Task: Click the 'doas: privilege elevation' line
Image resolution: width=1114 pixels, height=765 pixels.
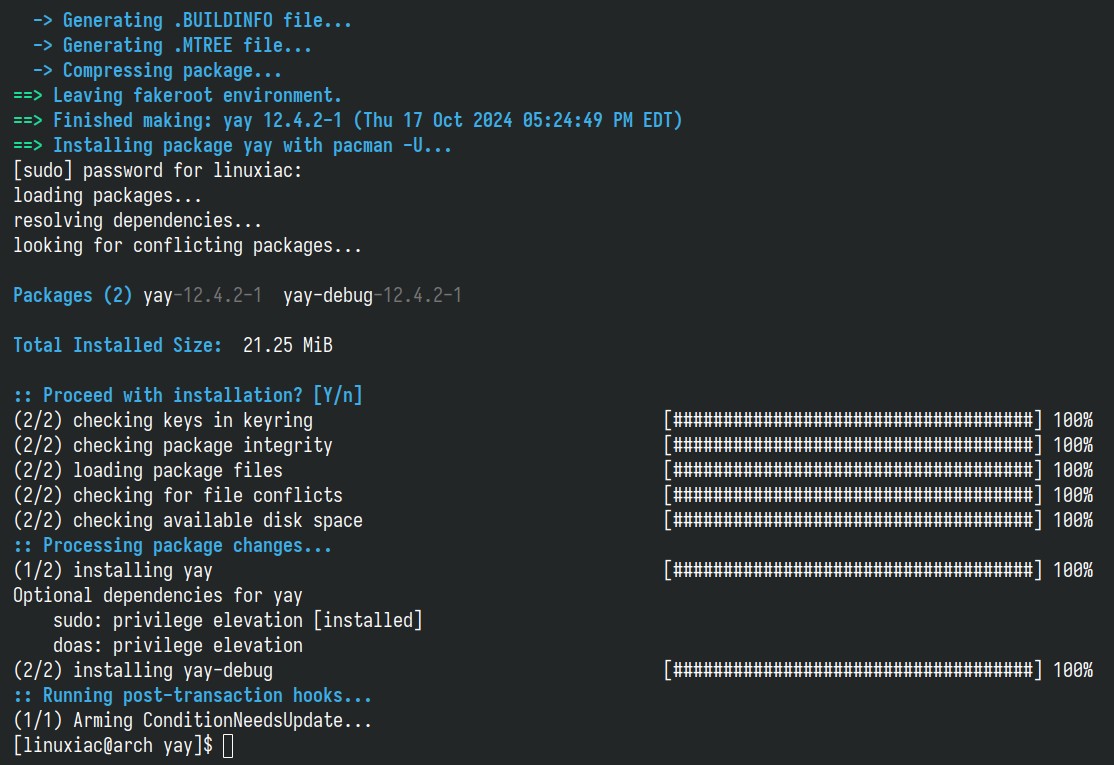Action: tap(178, 646)
